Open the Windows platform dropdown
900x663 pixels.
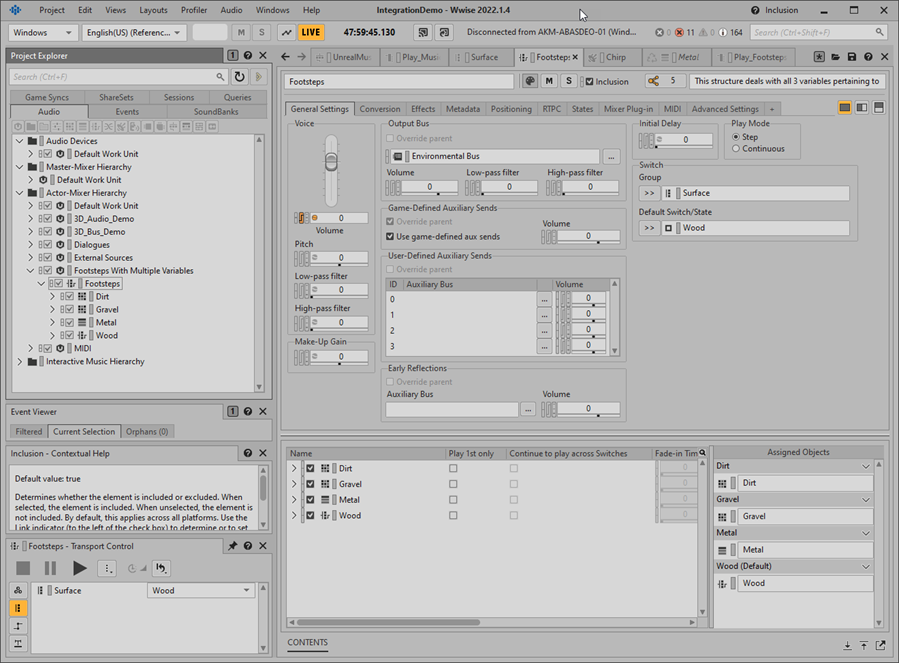43,32
